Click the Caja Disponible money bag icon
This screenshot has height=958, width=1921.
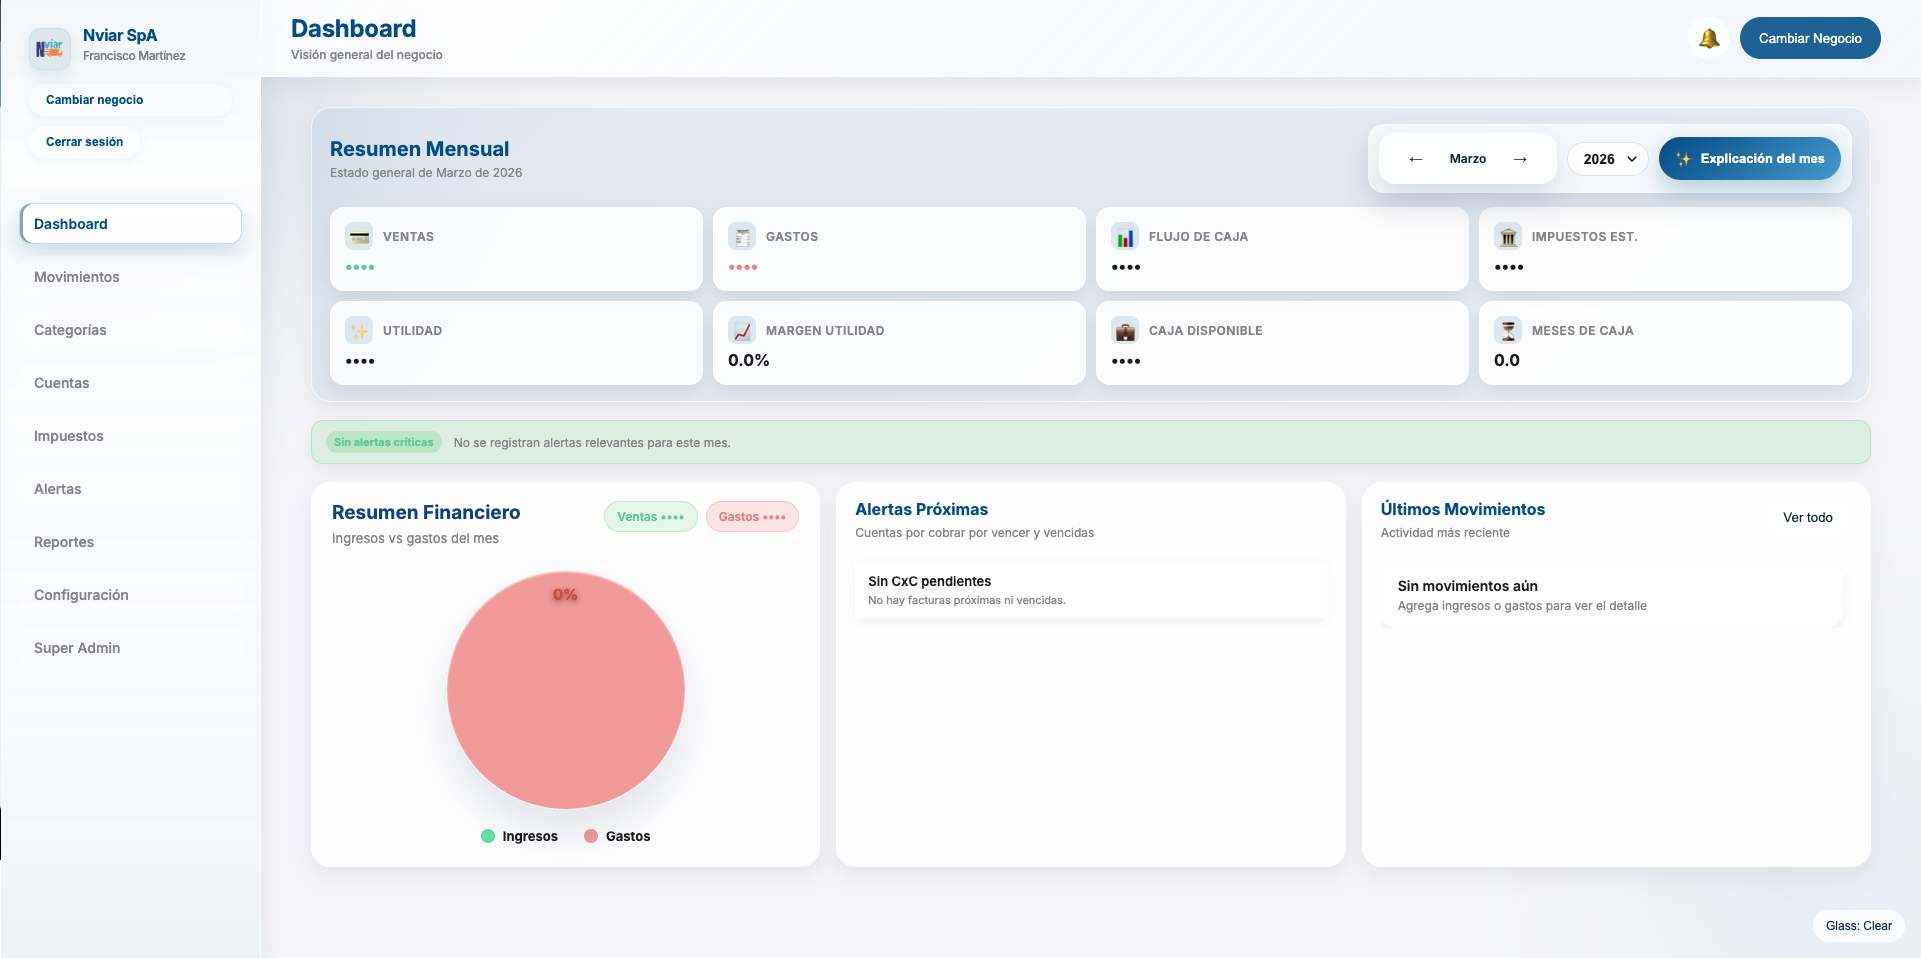(x=1125, y=331)
